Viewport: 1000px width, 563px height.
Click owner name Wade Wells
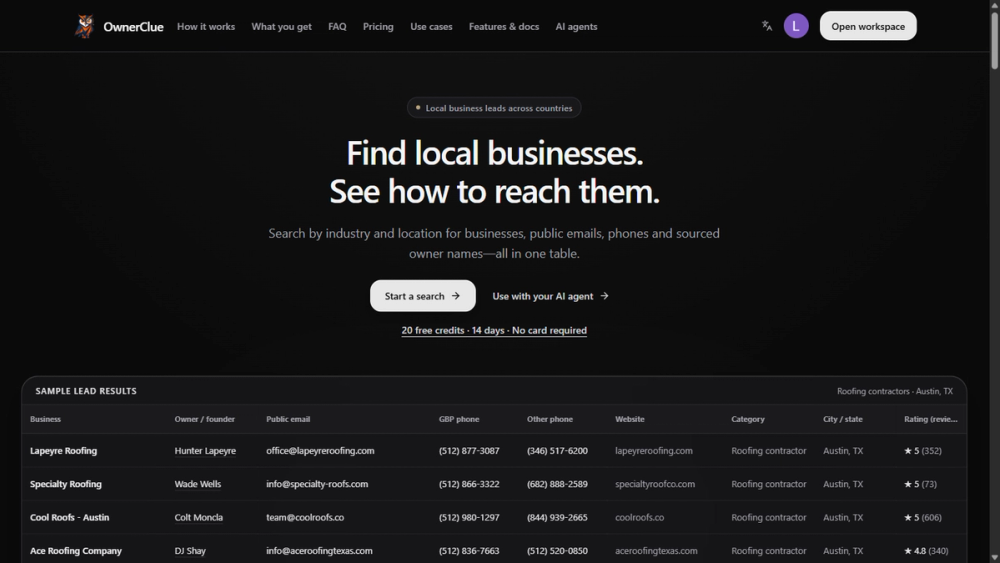[198, 484]
